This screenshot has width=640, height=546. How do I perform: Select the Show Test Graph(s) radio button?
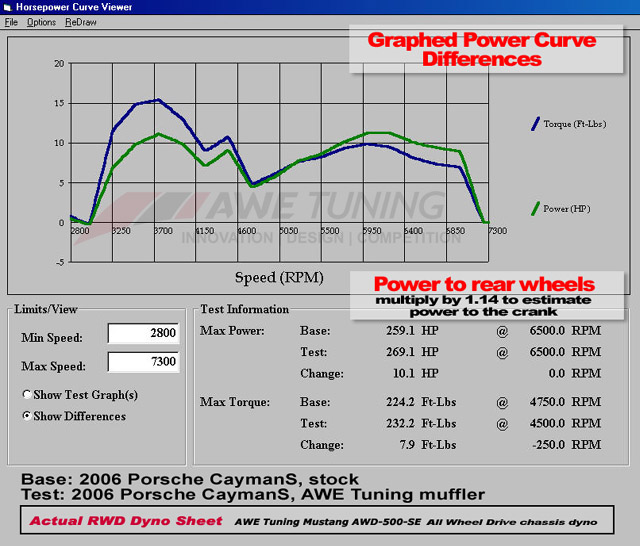pos(27,395)
